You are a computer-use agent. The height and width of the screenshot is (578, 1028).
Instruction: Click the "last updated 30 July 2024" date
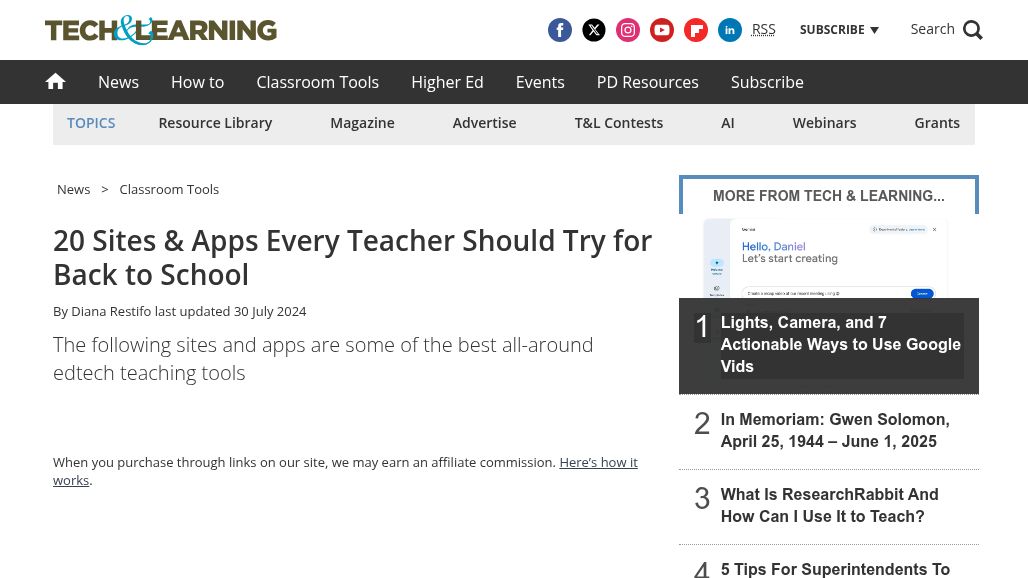click(x=230, y=311)
